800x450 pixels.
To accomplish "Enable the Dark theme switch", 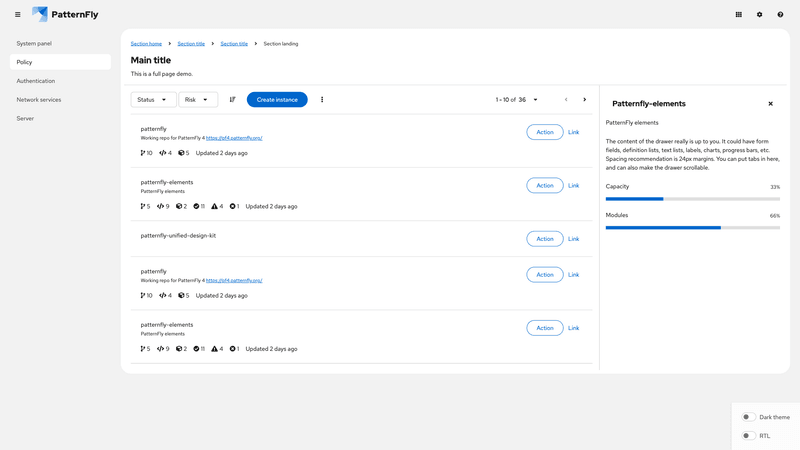I will point(748,417).
